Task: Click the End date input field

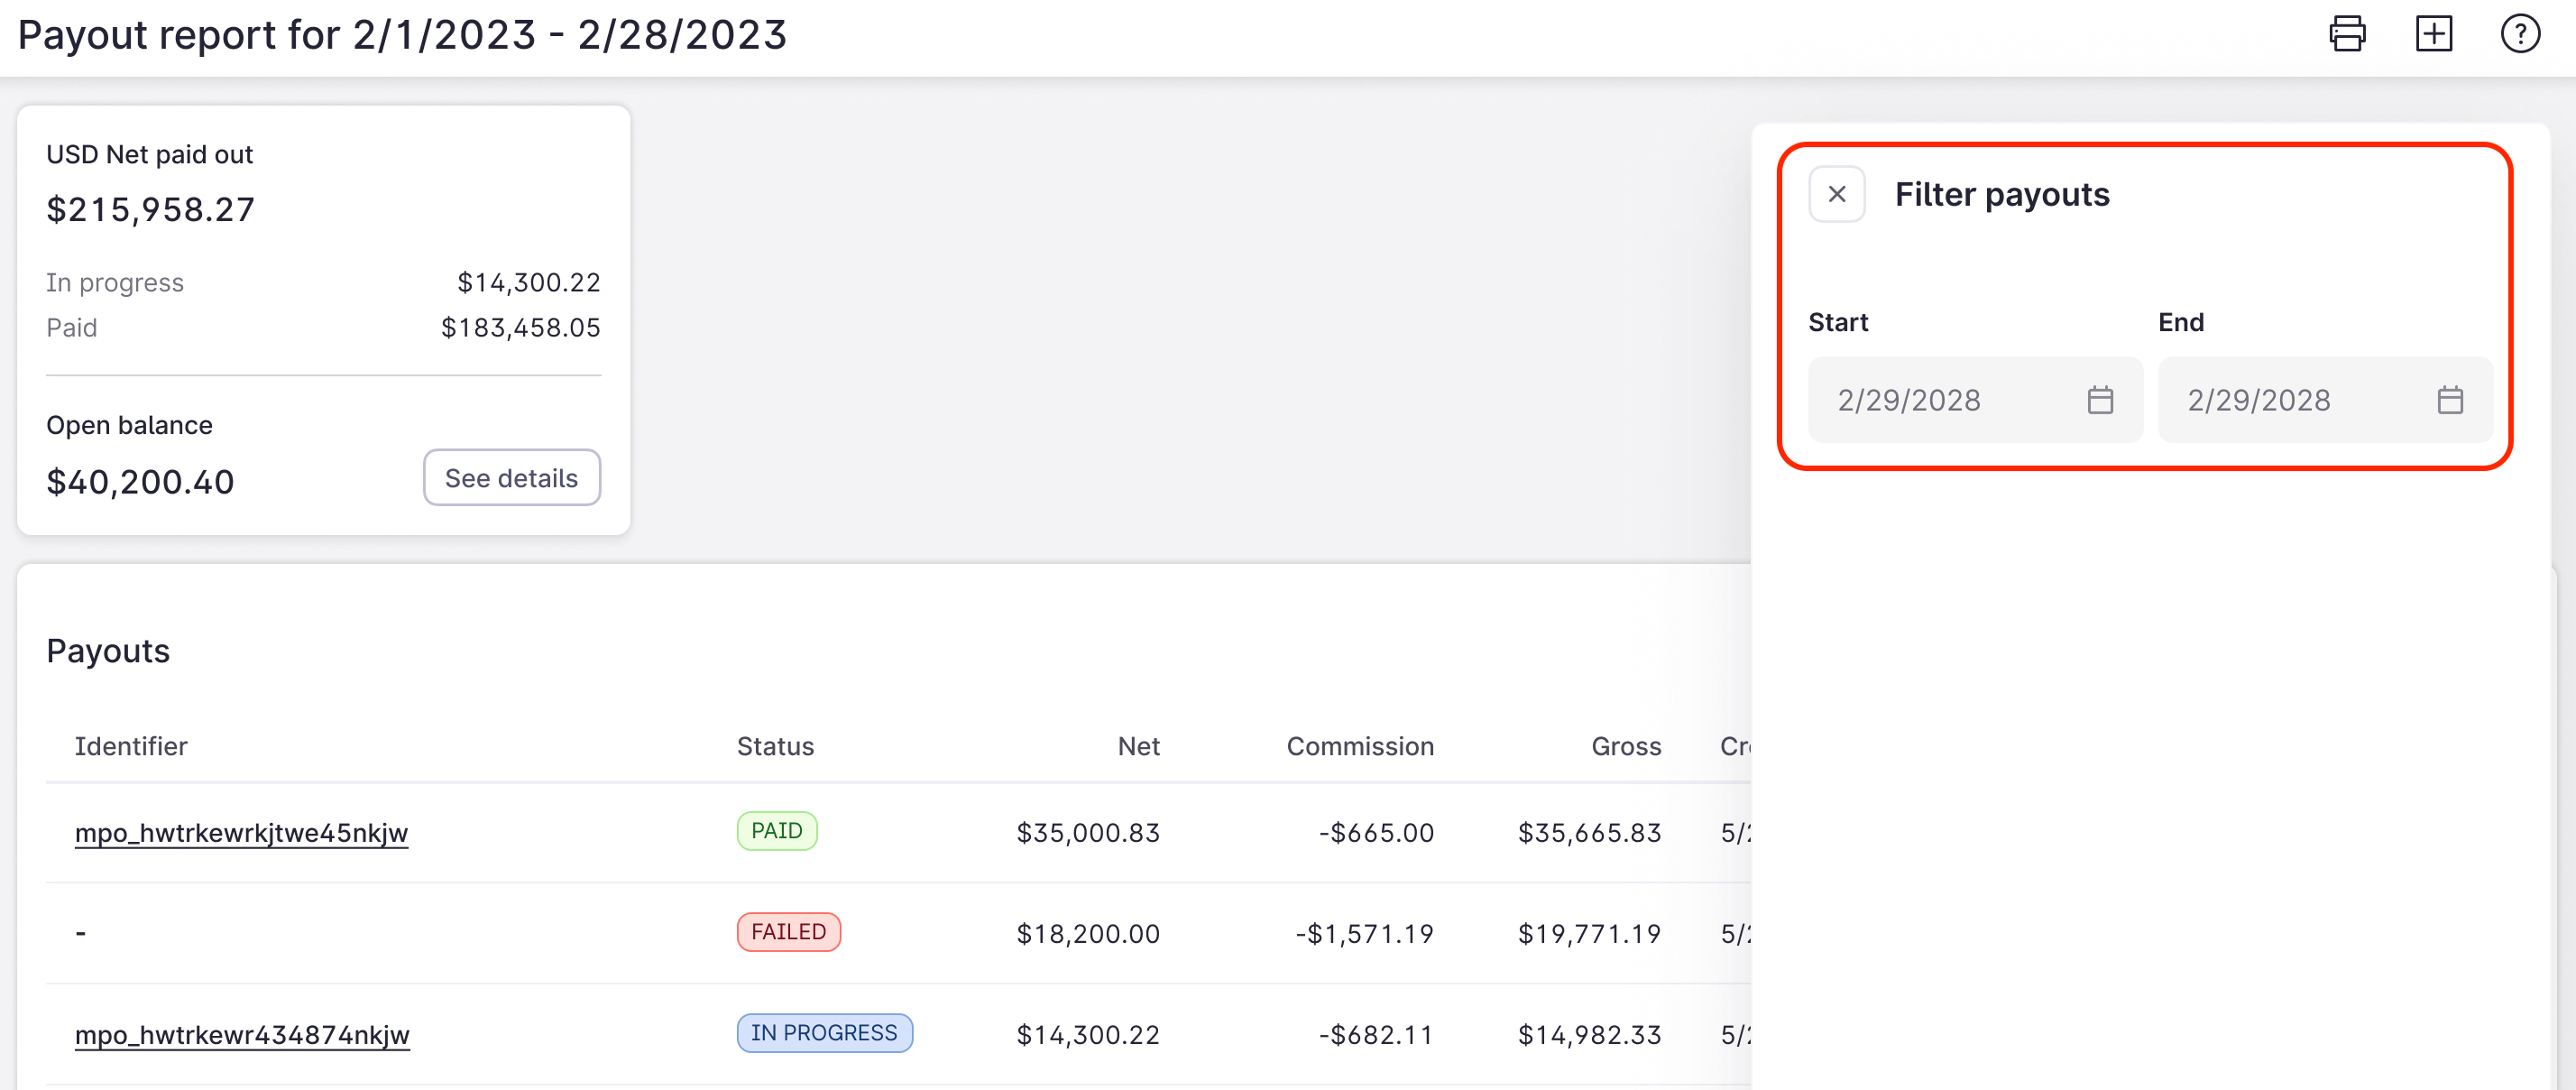Action: (2290, 400)
